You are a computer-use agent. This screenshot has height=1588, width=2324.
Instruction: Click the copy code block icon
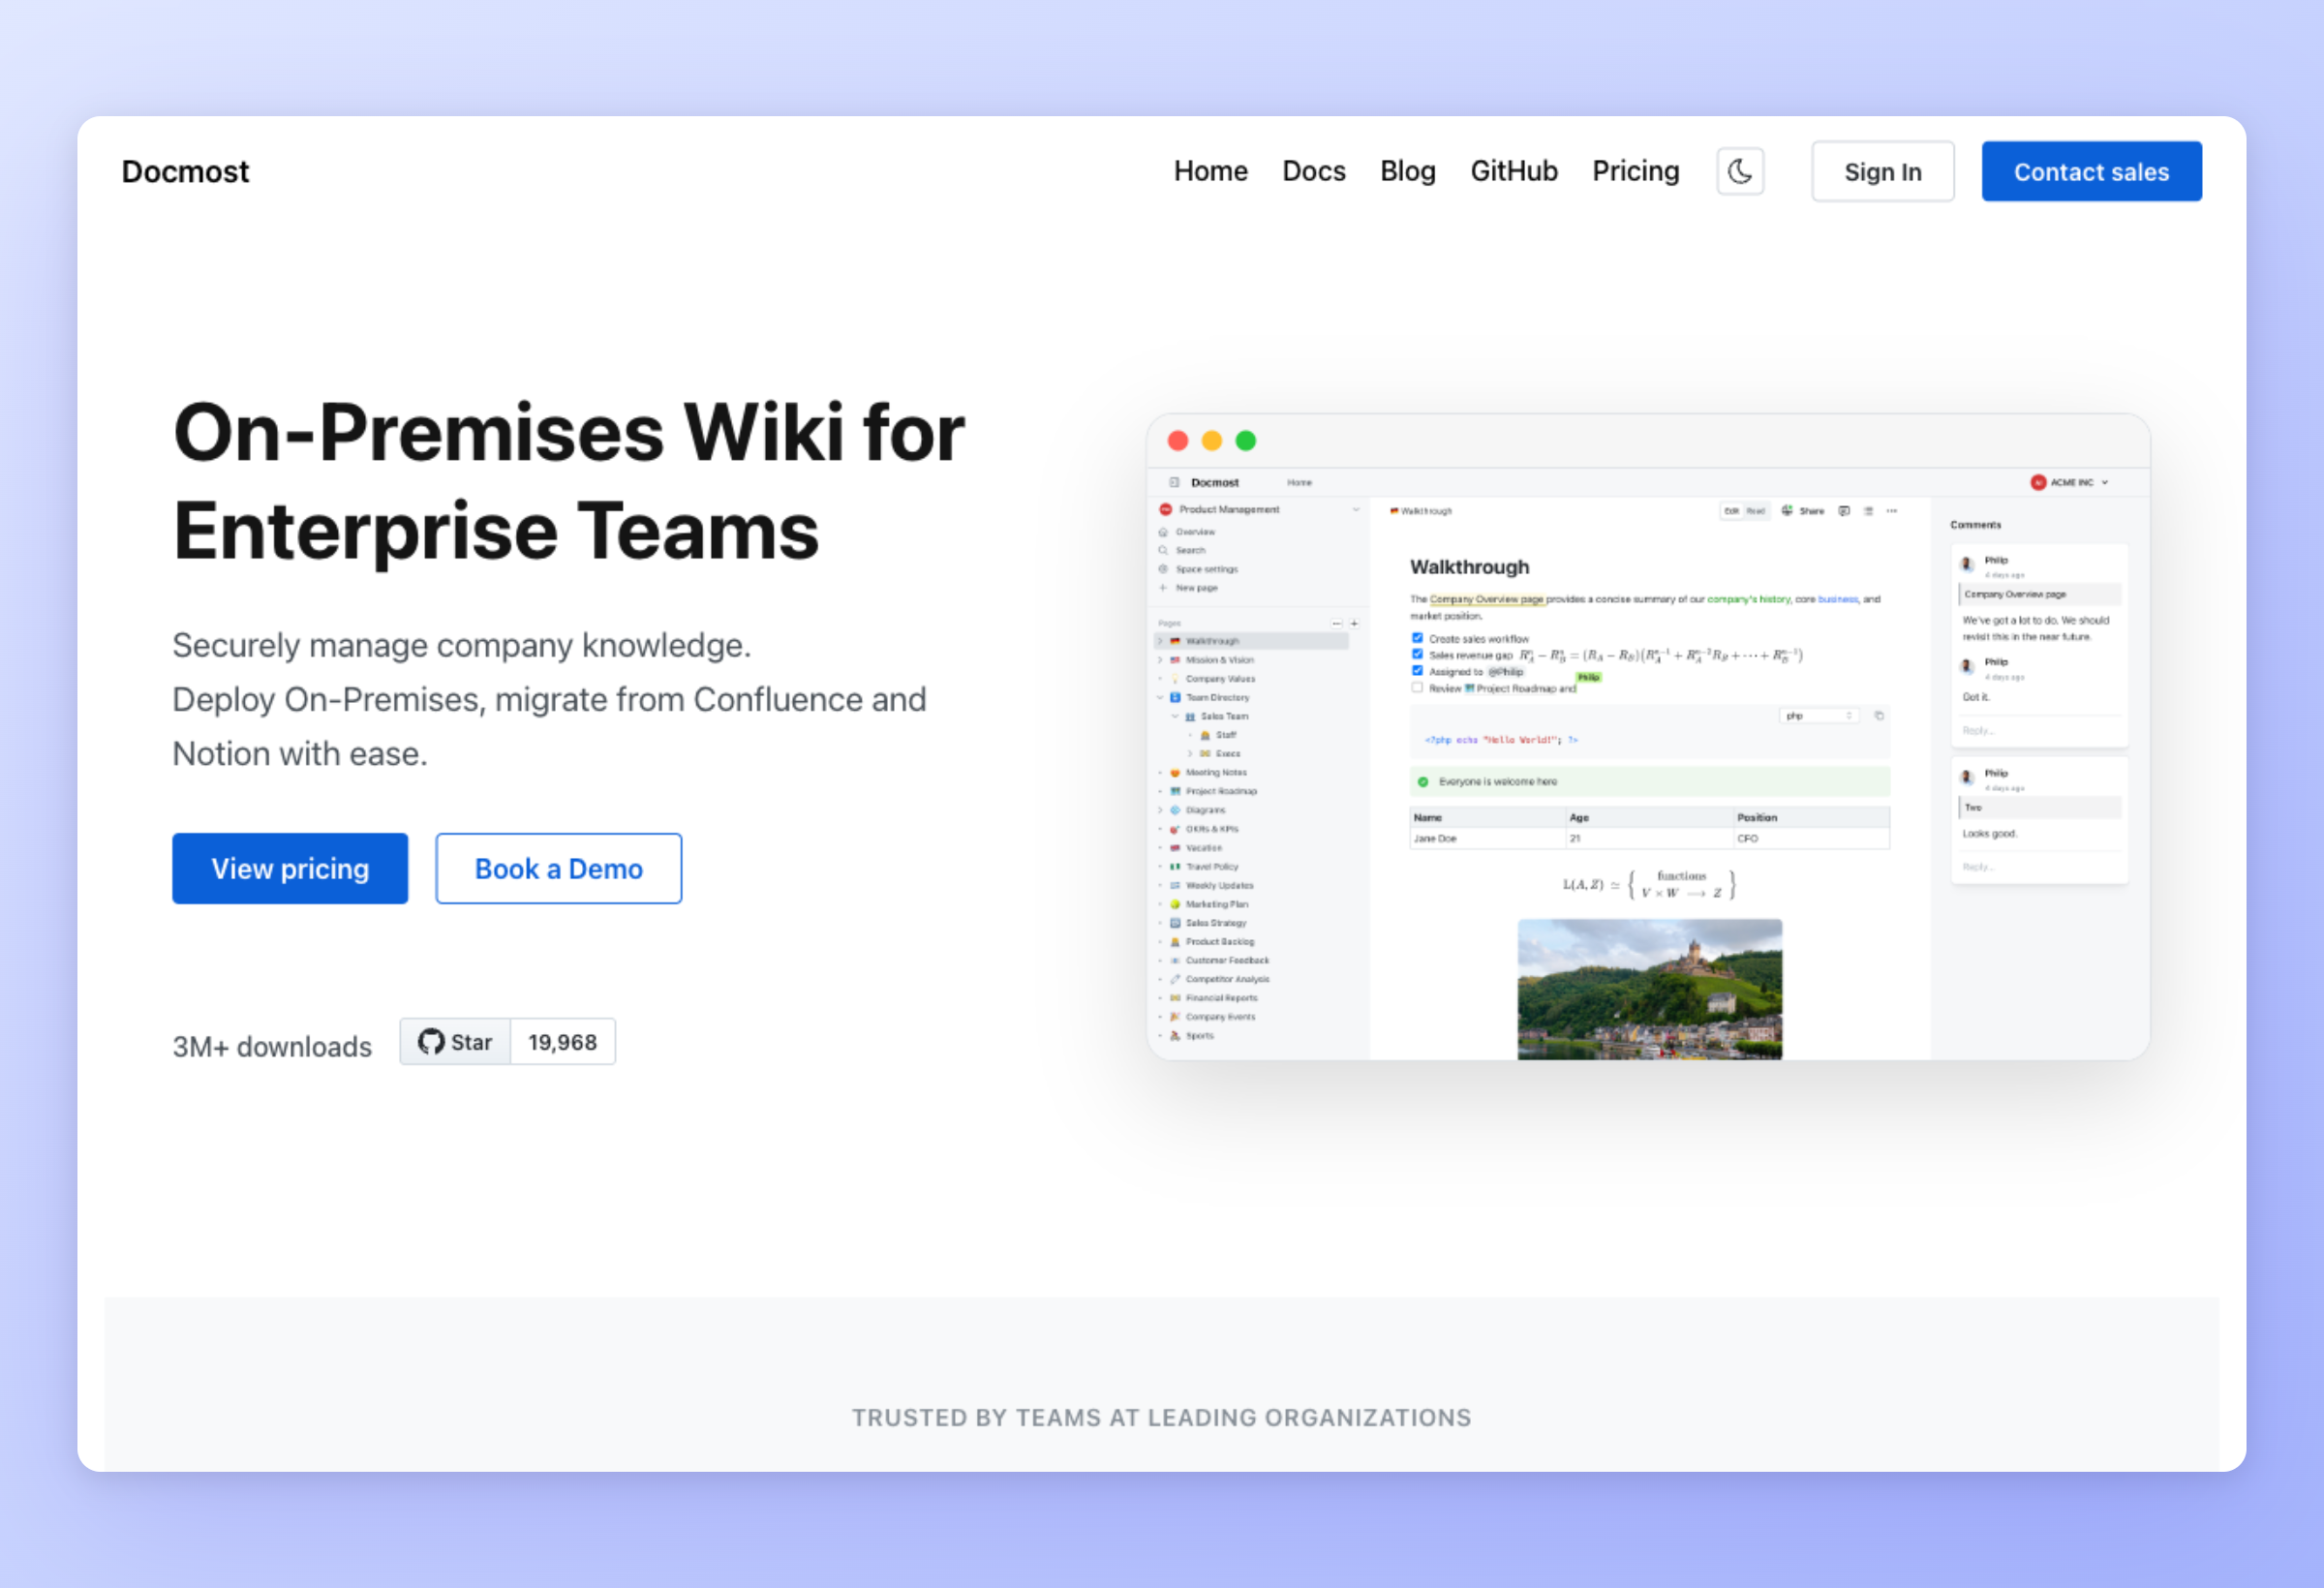click(1879, 716)
